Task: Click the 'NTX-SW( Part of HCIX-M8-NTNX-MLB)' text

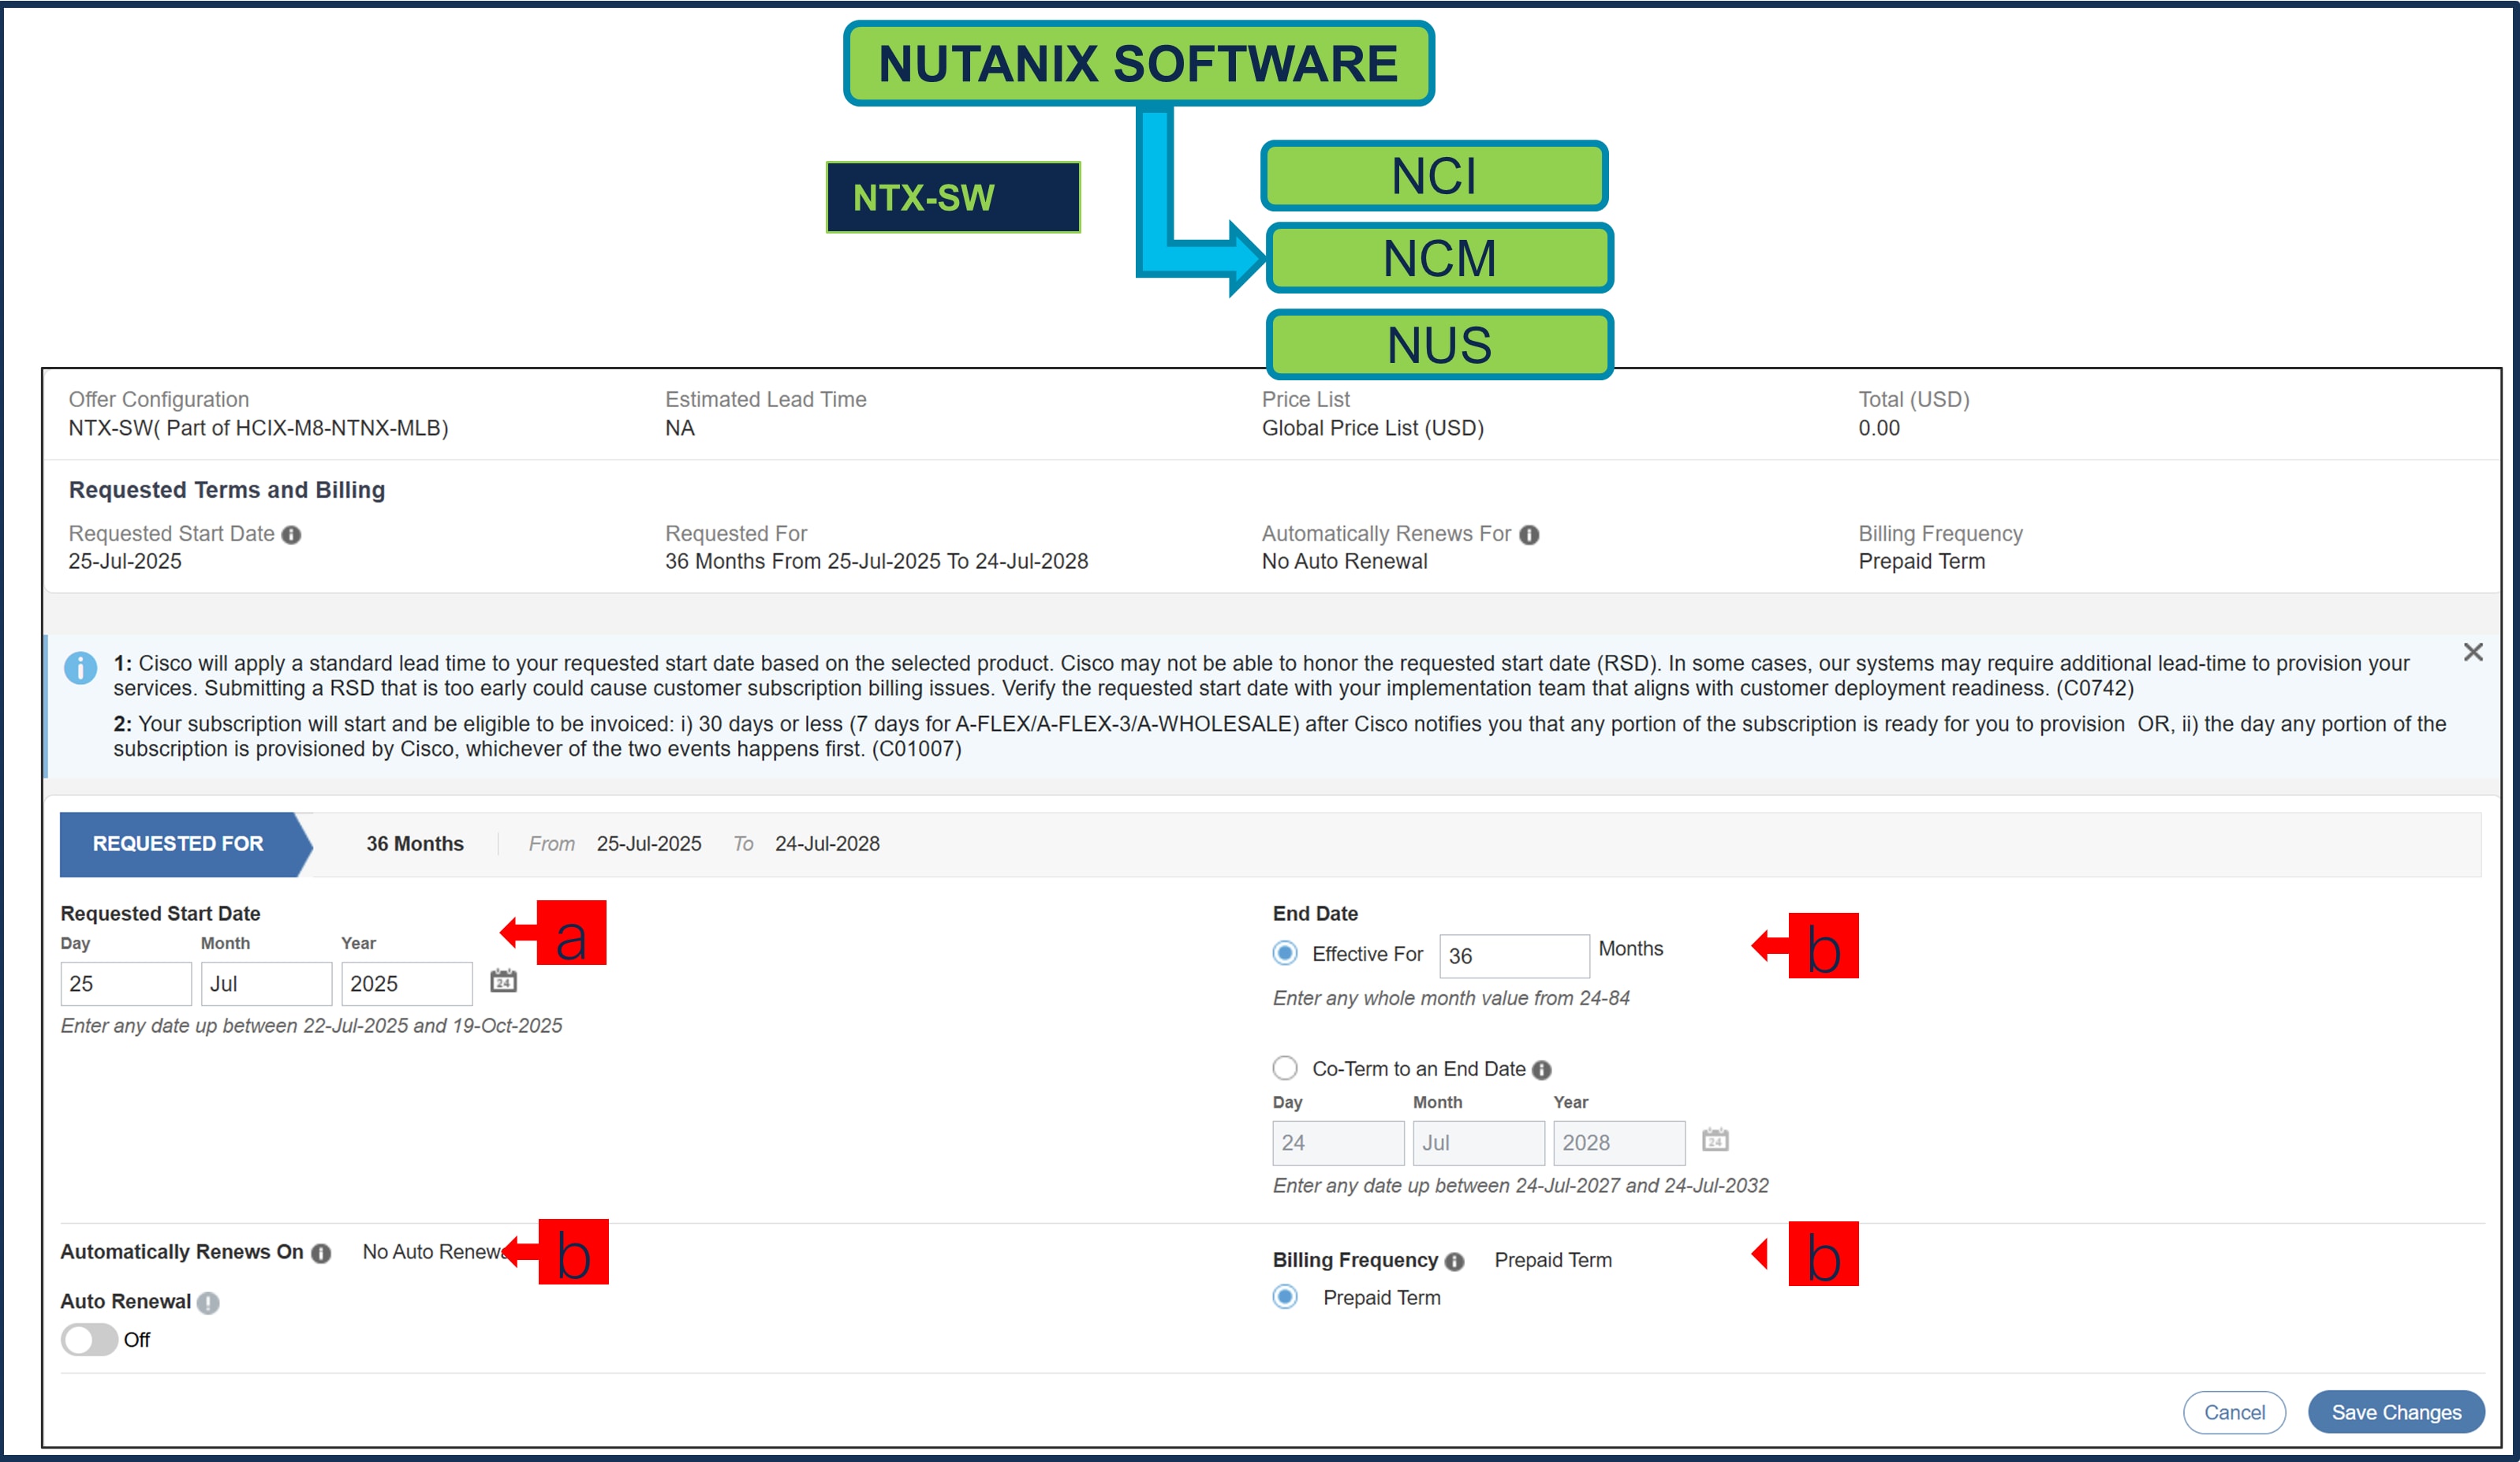Action: point(258,428)
